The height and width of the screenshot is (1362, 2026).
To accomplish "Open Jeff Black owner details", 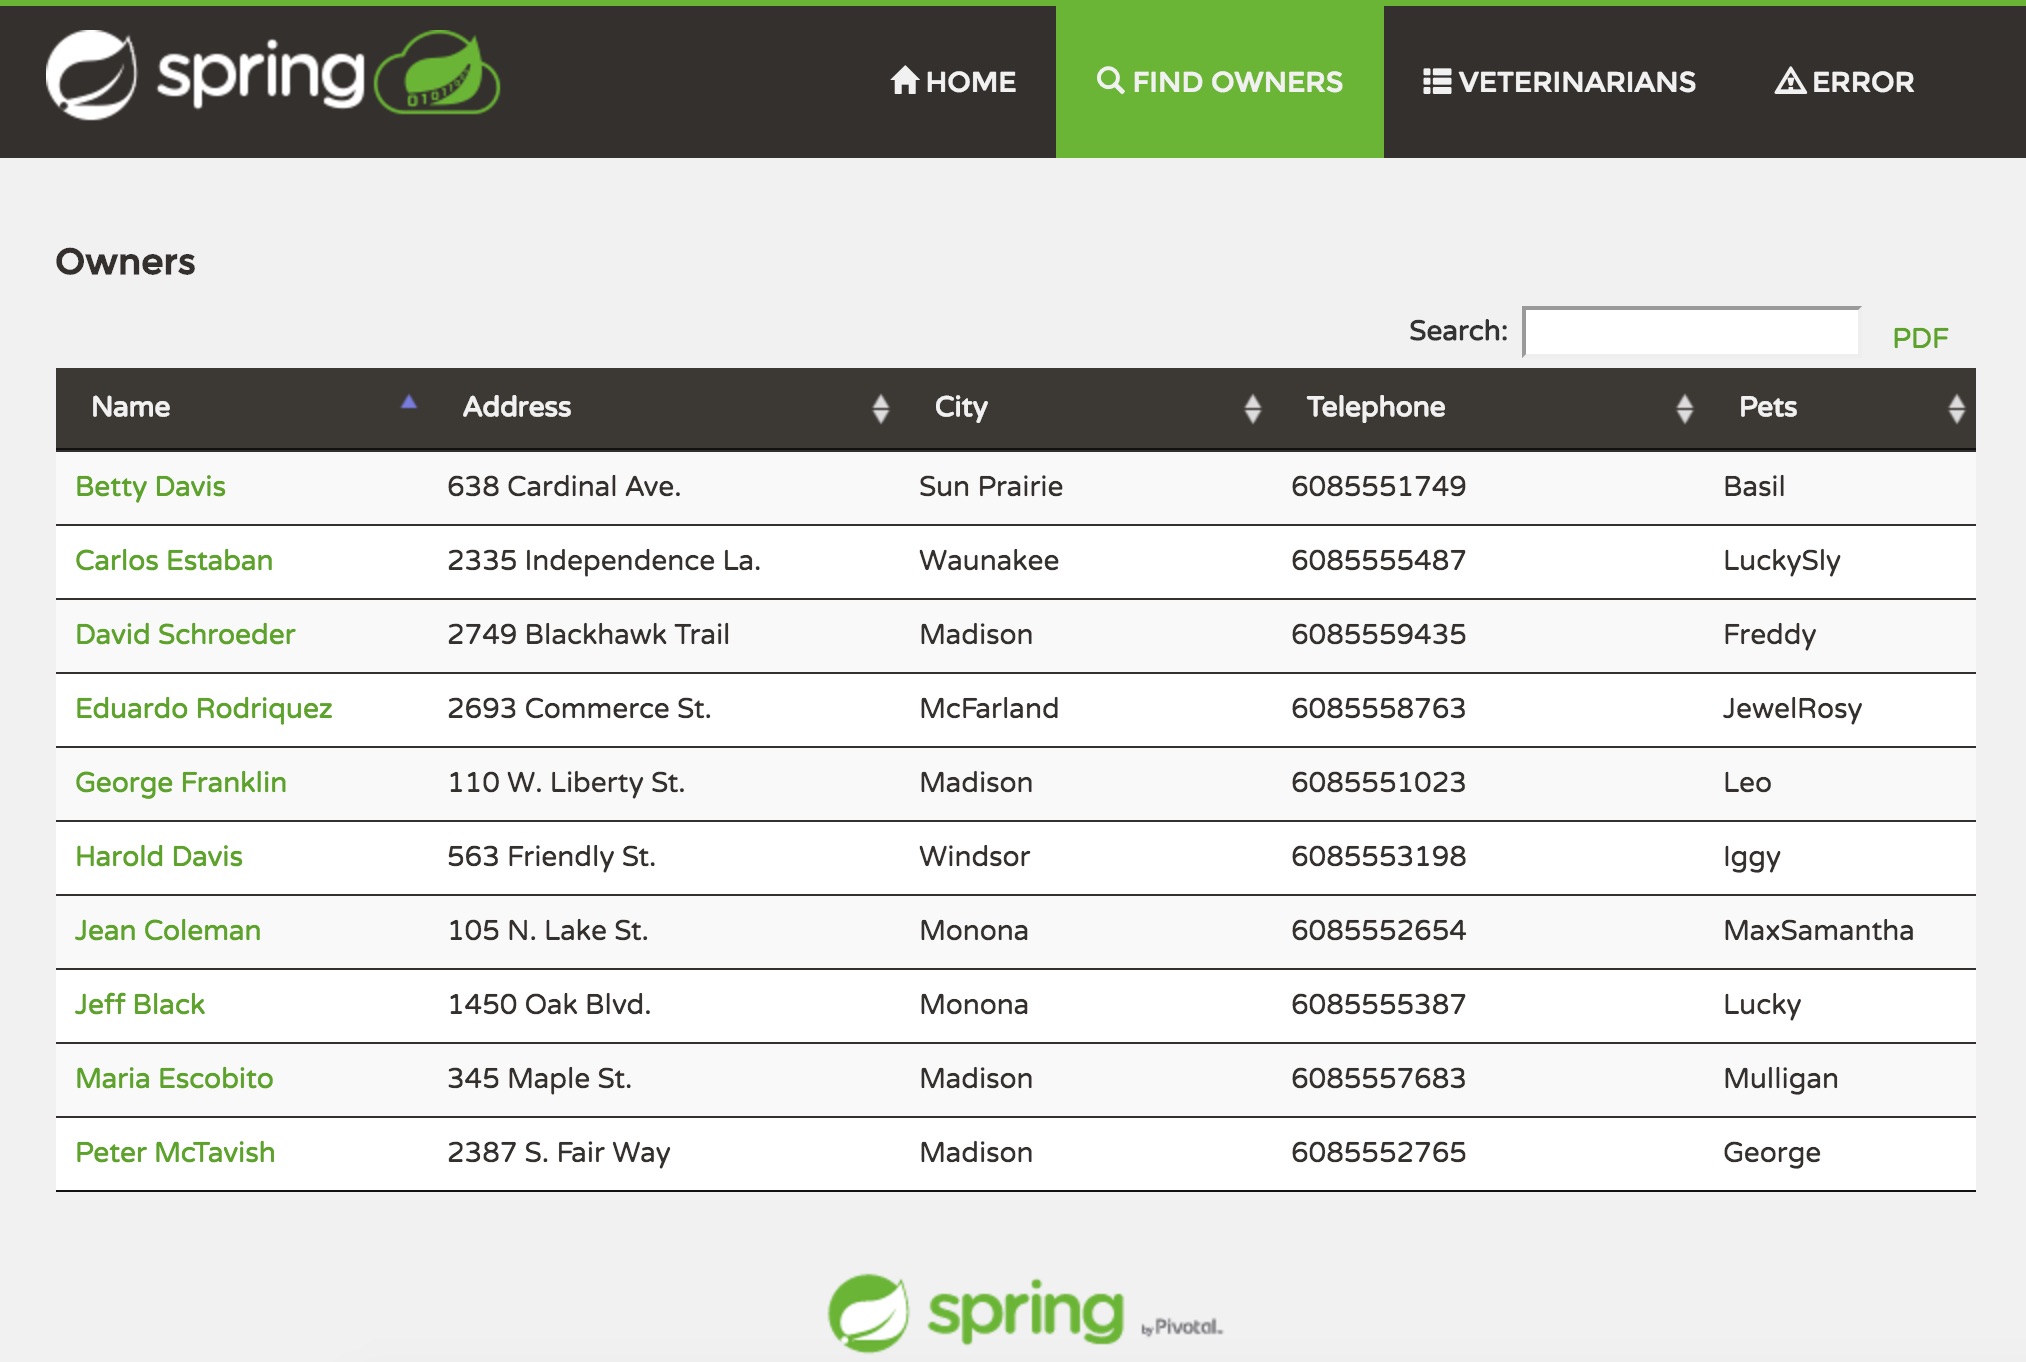I will coord(139,1004).
